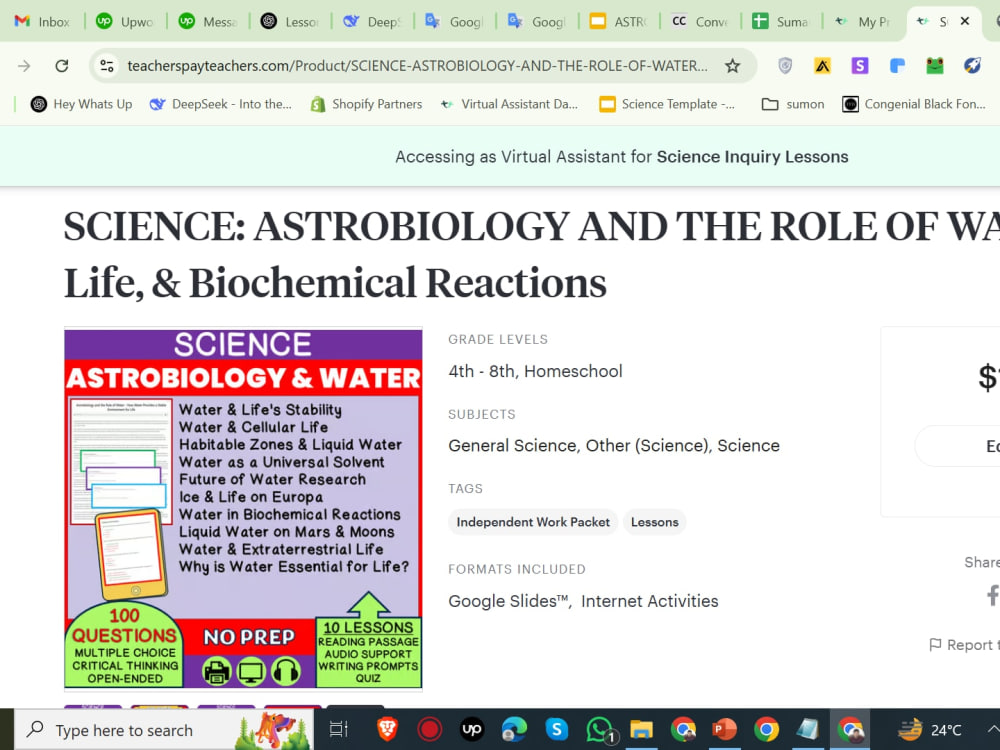
Task: Open the blue square-logo extension icon
Action: point(897,66)
